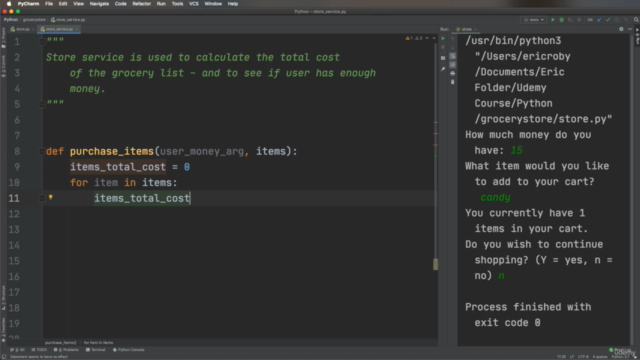
Task: Open the Terminal tool window
Action: pos(96,350)
